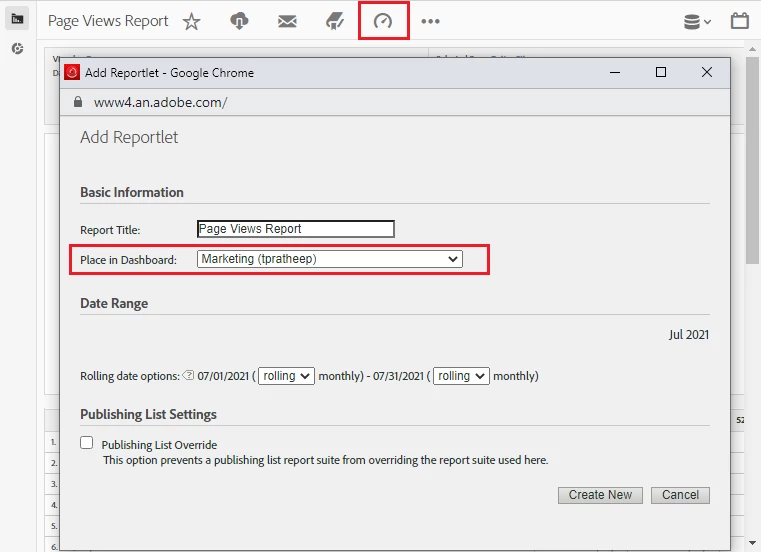Click into the Report Title field
Viewport: 761px width, 552px height.
[x=296, y=229]
